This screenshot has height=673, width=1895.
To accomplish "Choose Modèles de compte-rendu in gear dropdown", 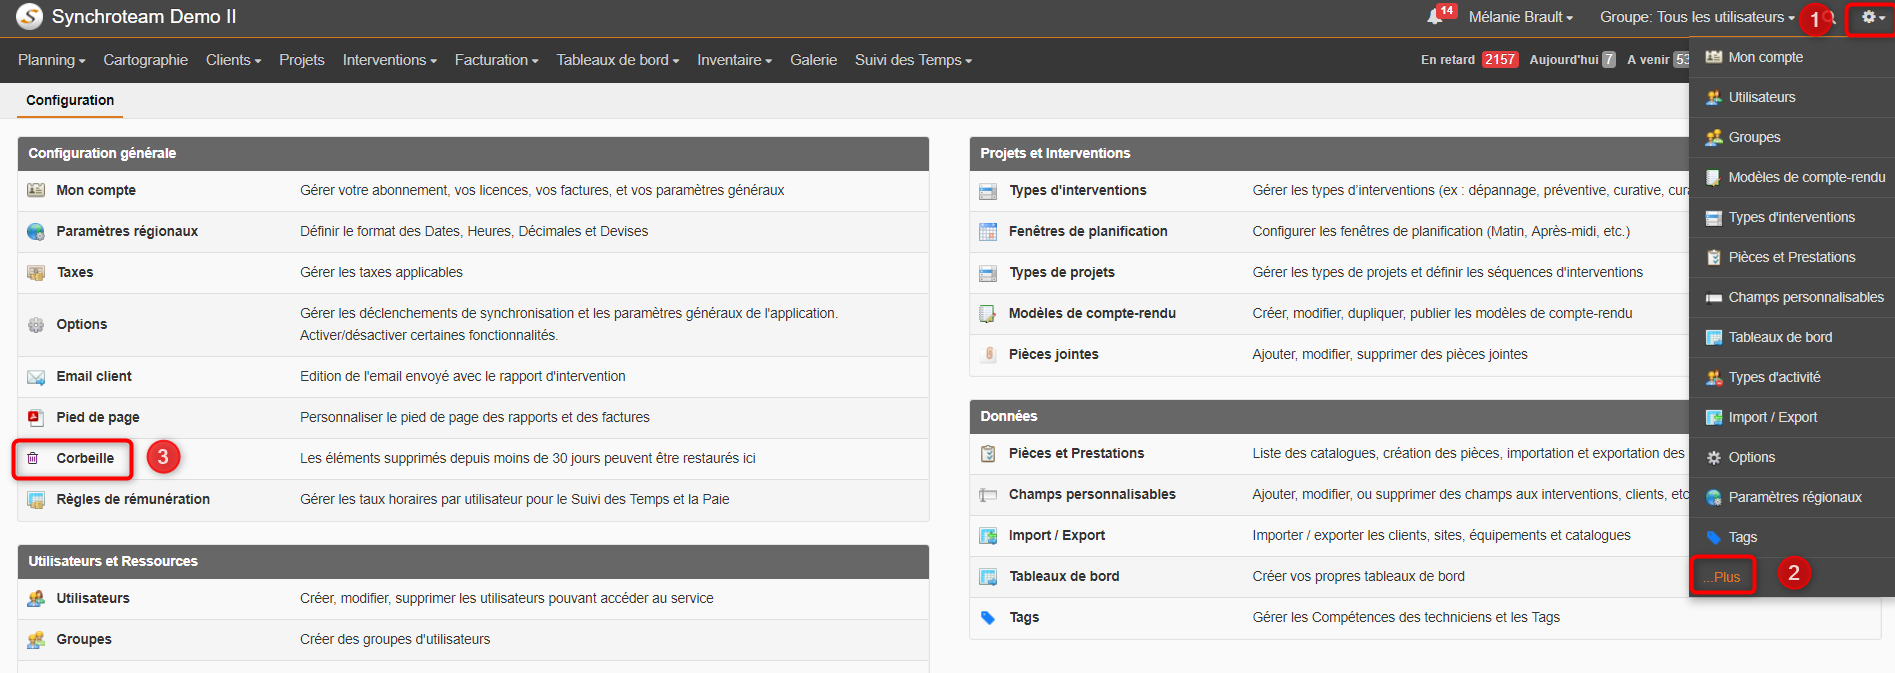I will click(1792, 177).
